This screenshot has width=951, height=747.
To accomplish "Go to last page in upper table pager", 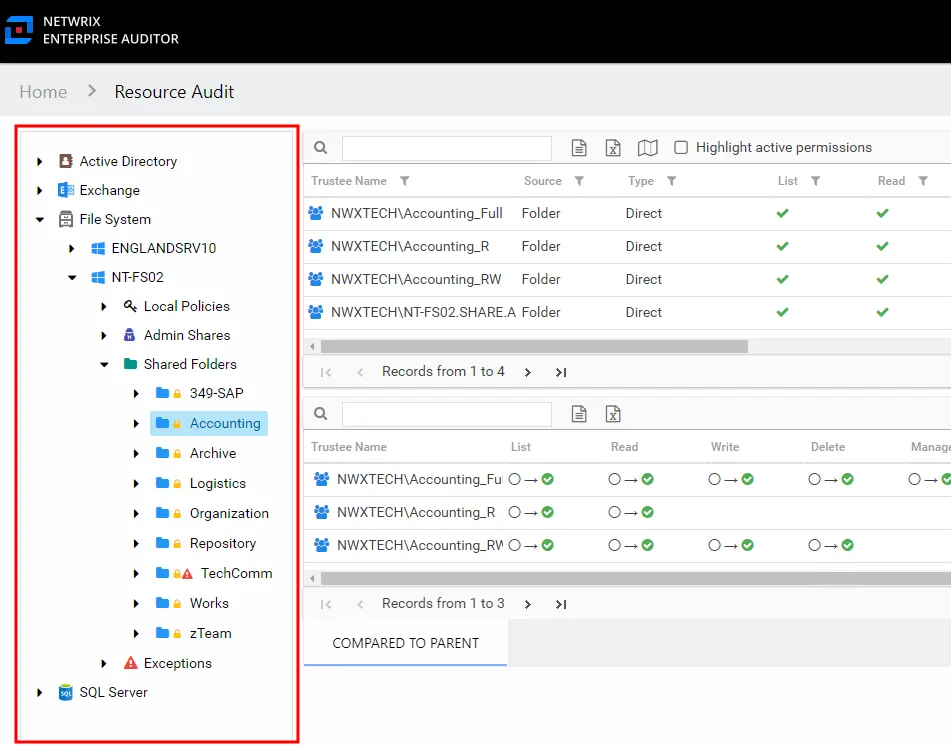I will click(x=561, y=372).
